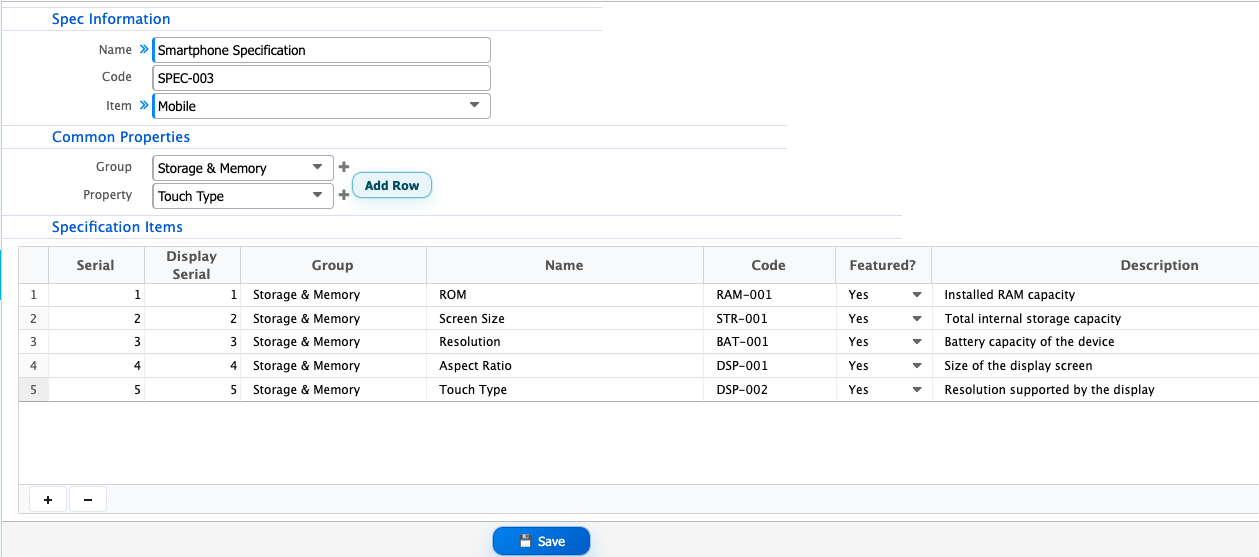The height and width of the screenshot is (557, 1259).
Task: Select row number 2 in the grid
Action: coord(34,319)
